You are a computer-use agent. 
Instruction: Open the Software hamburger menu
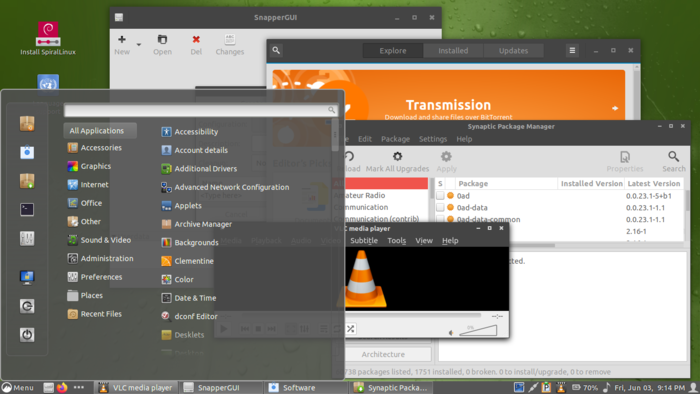pyautogui.click(x=572, y=50)
